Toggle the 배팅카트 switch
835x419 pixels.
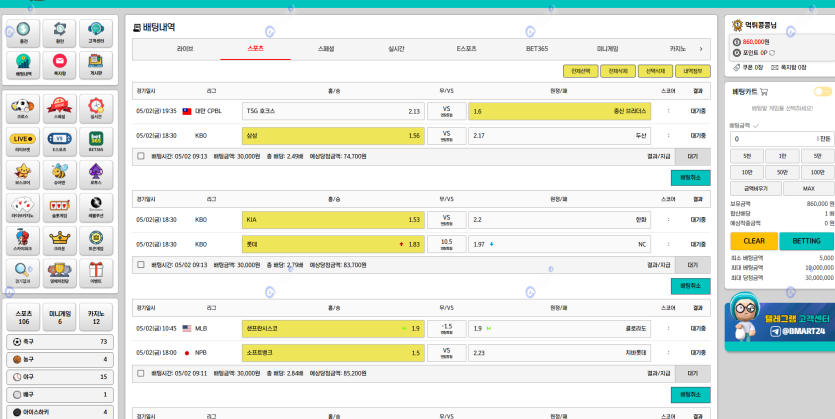[x=822, y=91]
